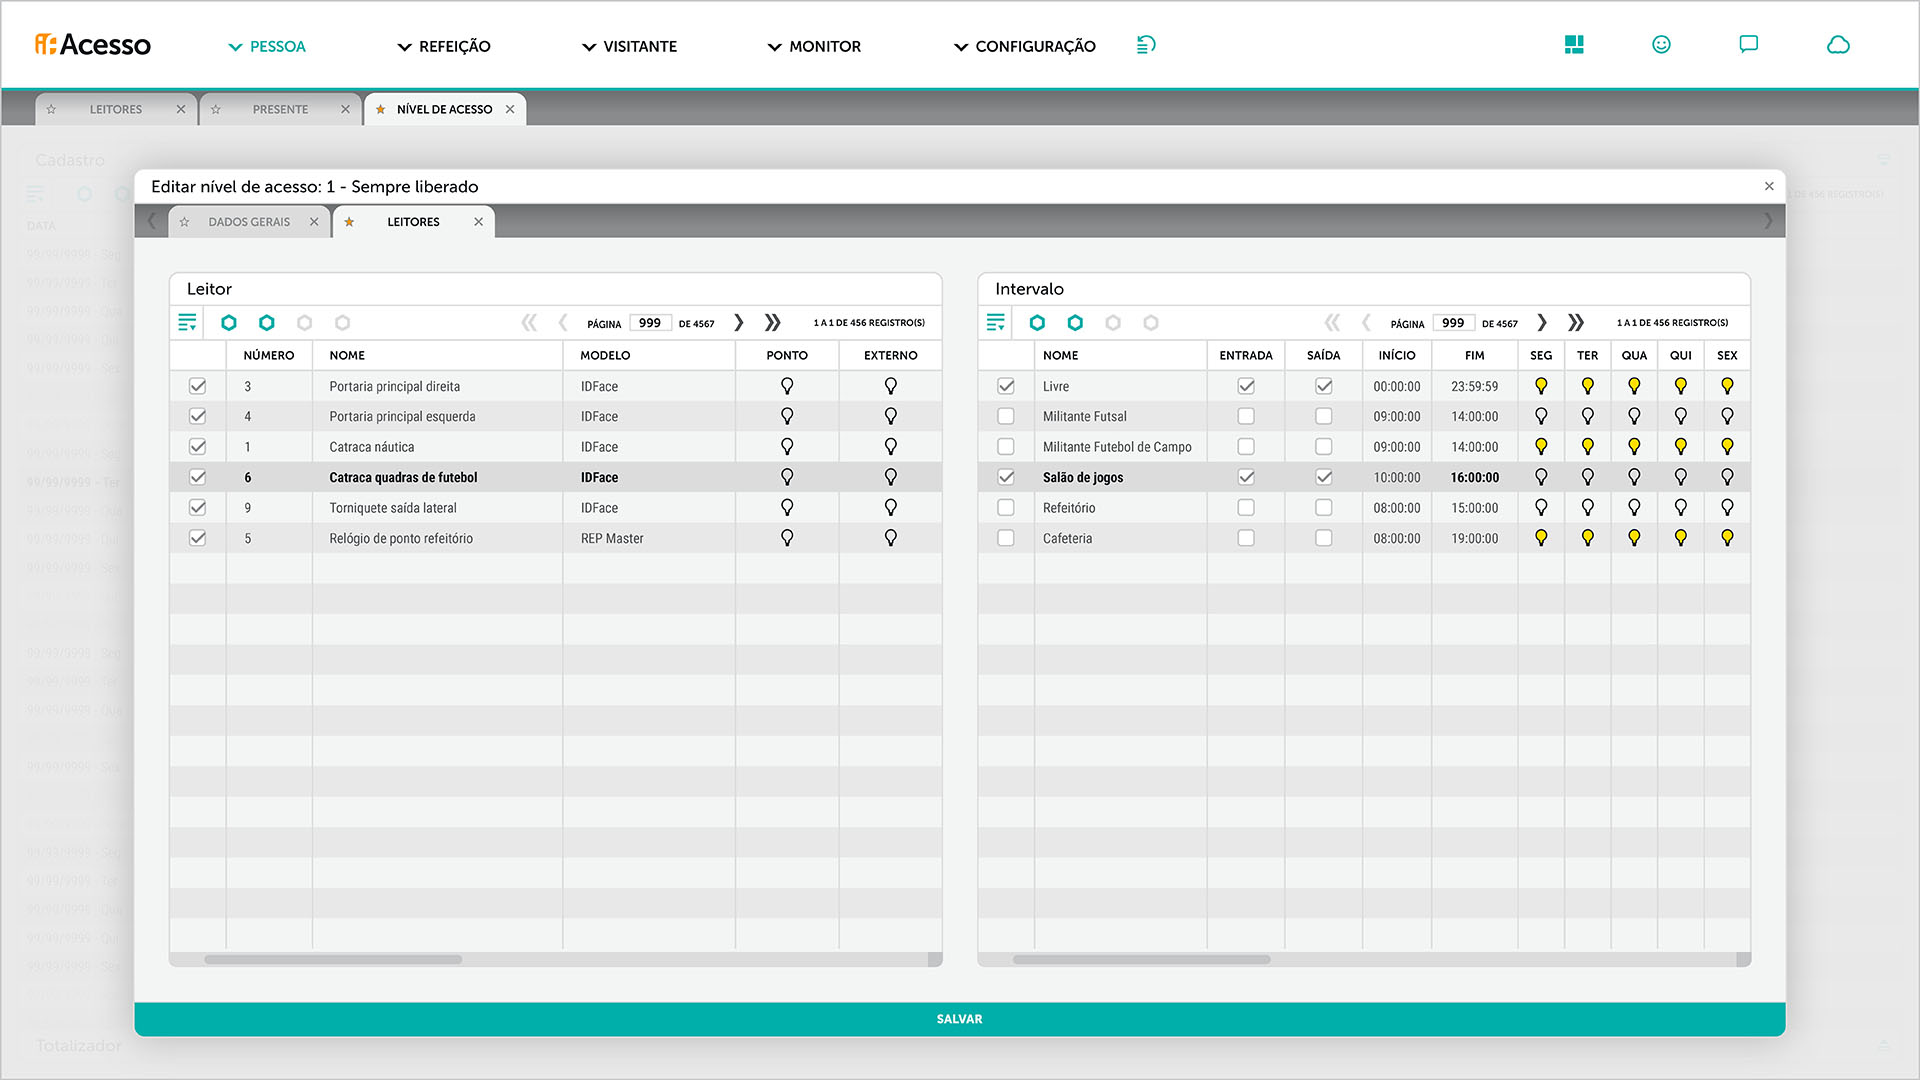Click the dashboard grid icon in the header

point(1574,45)
